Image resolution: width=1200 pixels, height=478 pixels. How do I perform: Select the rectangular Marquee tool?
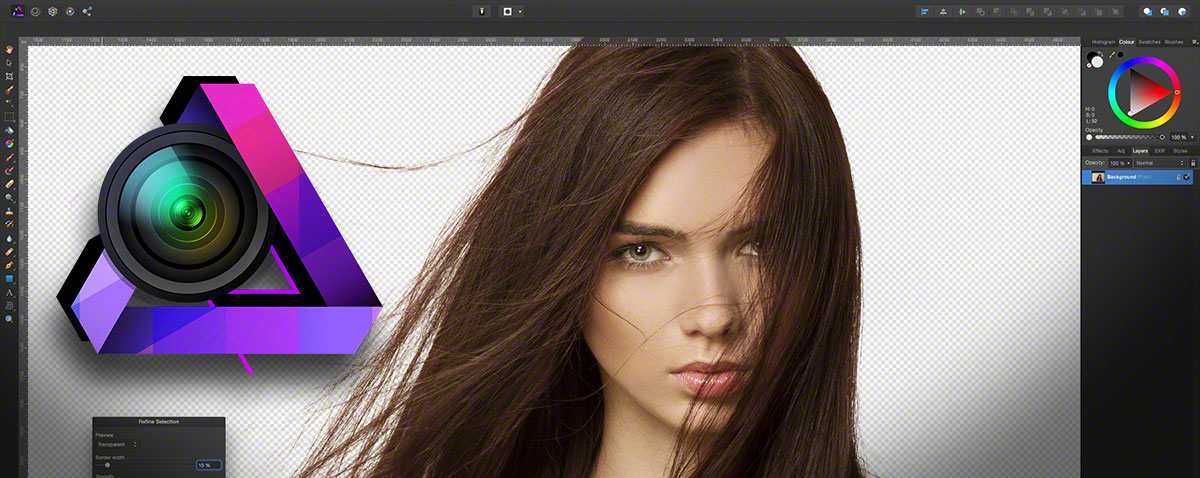tap(10, 117)
